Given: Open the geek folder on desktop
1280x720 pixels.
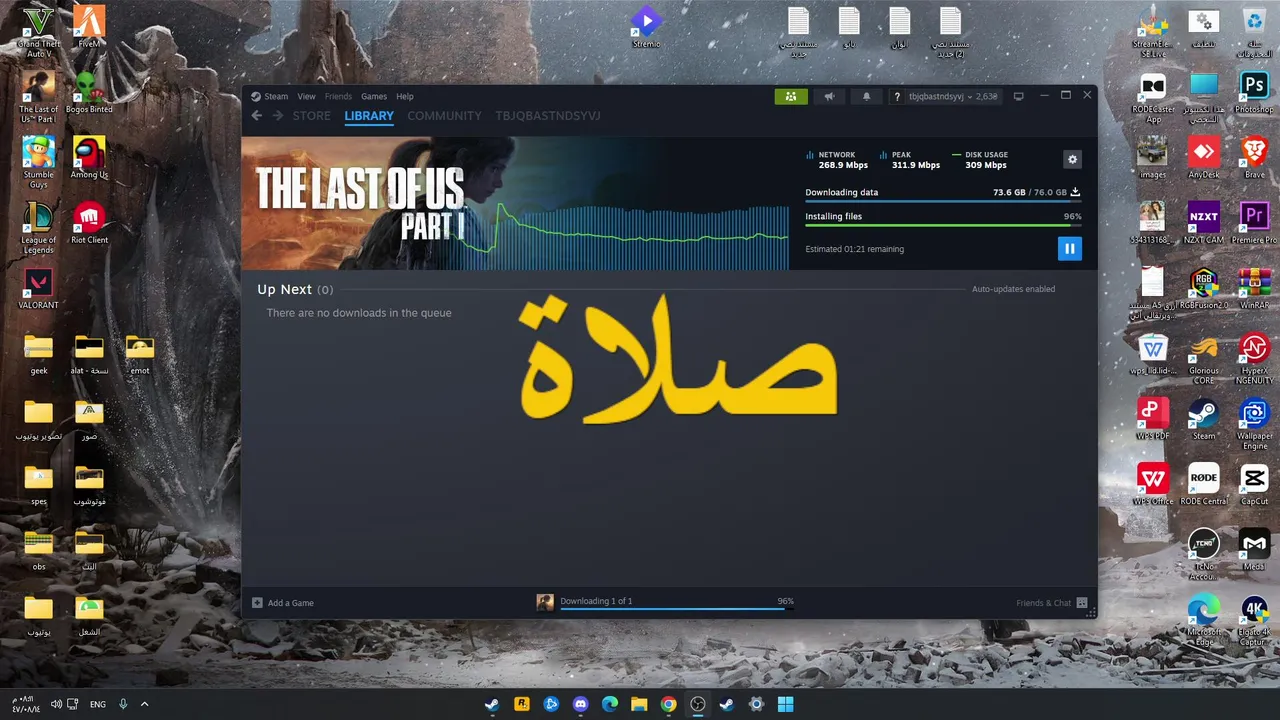Looking at the screenshot, I should click(x=38, y=354).
